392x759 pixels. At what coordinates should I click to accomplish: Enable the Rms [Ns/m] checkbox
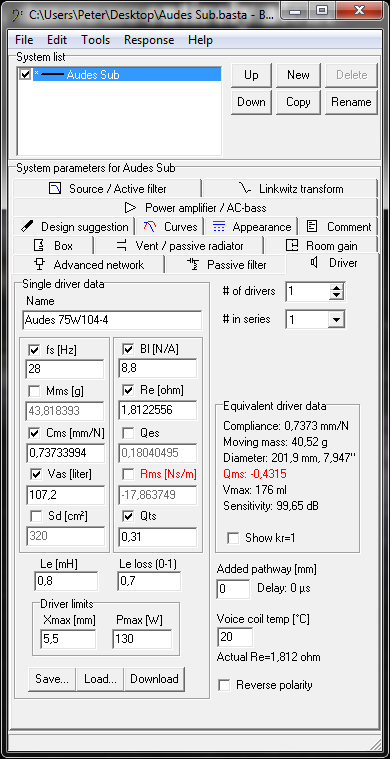point(128,475)
